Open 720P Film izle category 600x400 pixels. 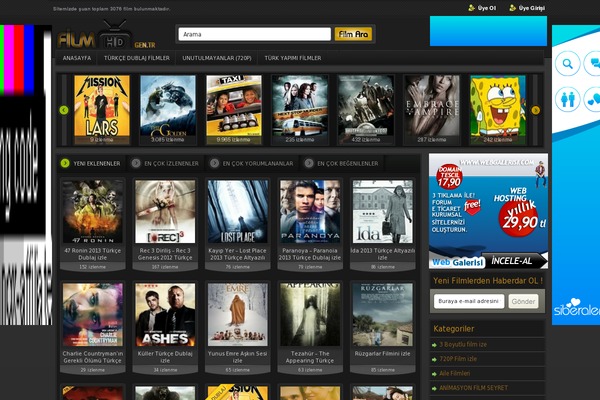coord(458,359)
